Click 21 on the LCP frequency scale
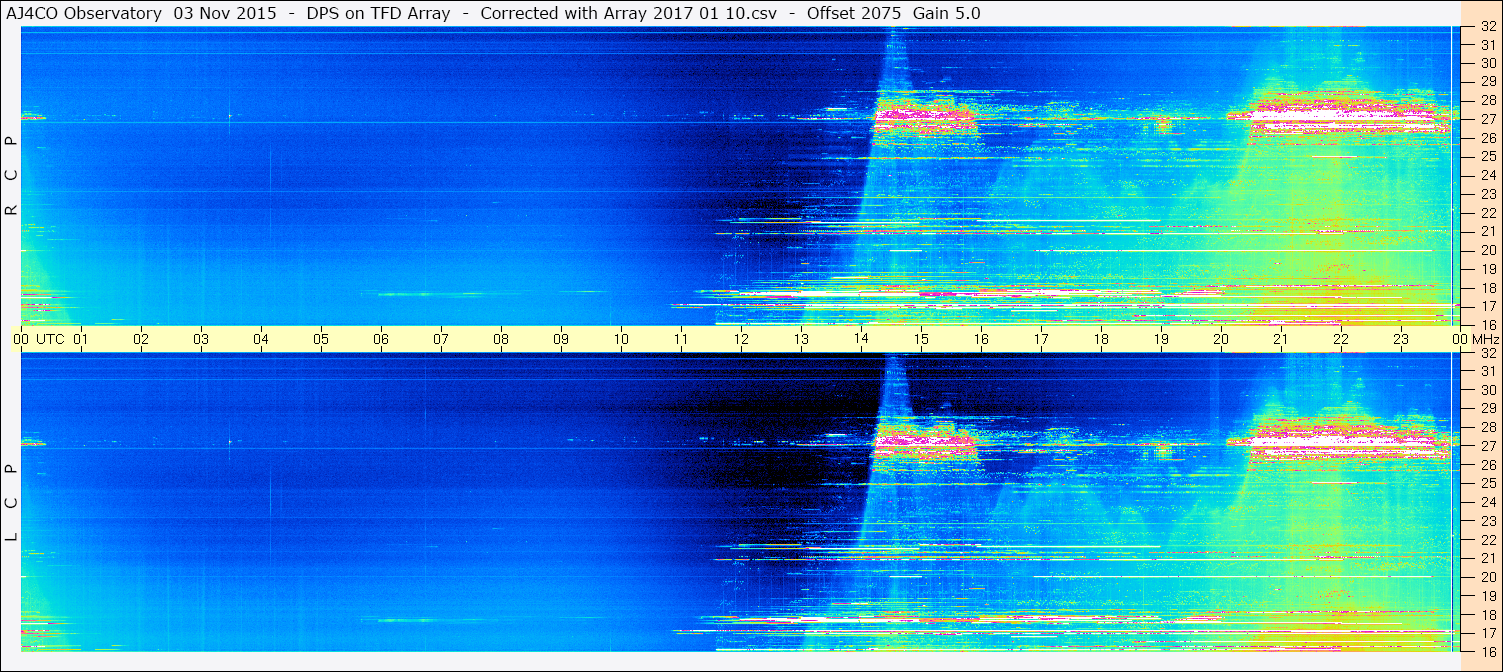Screen dimensions: 1503x672 coord(1487,558)
